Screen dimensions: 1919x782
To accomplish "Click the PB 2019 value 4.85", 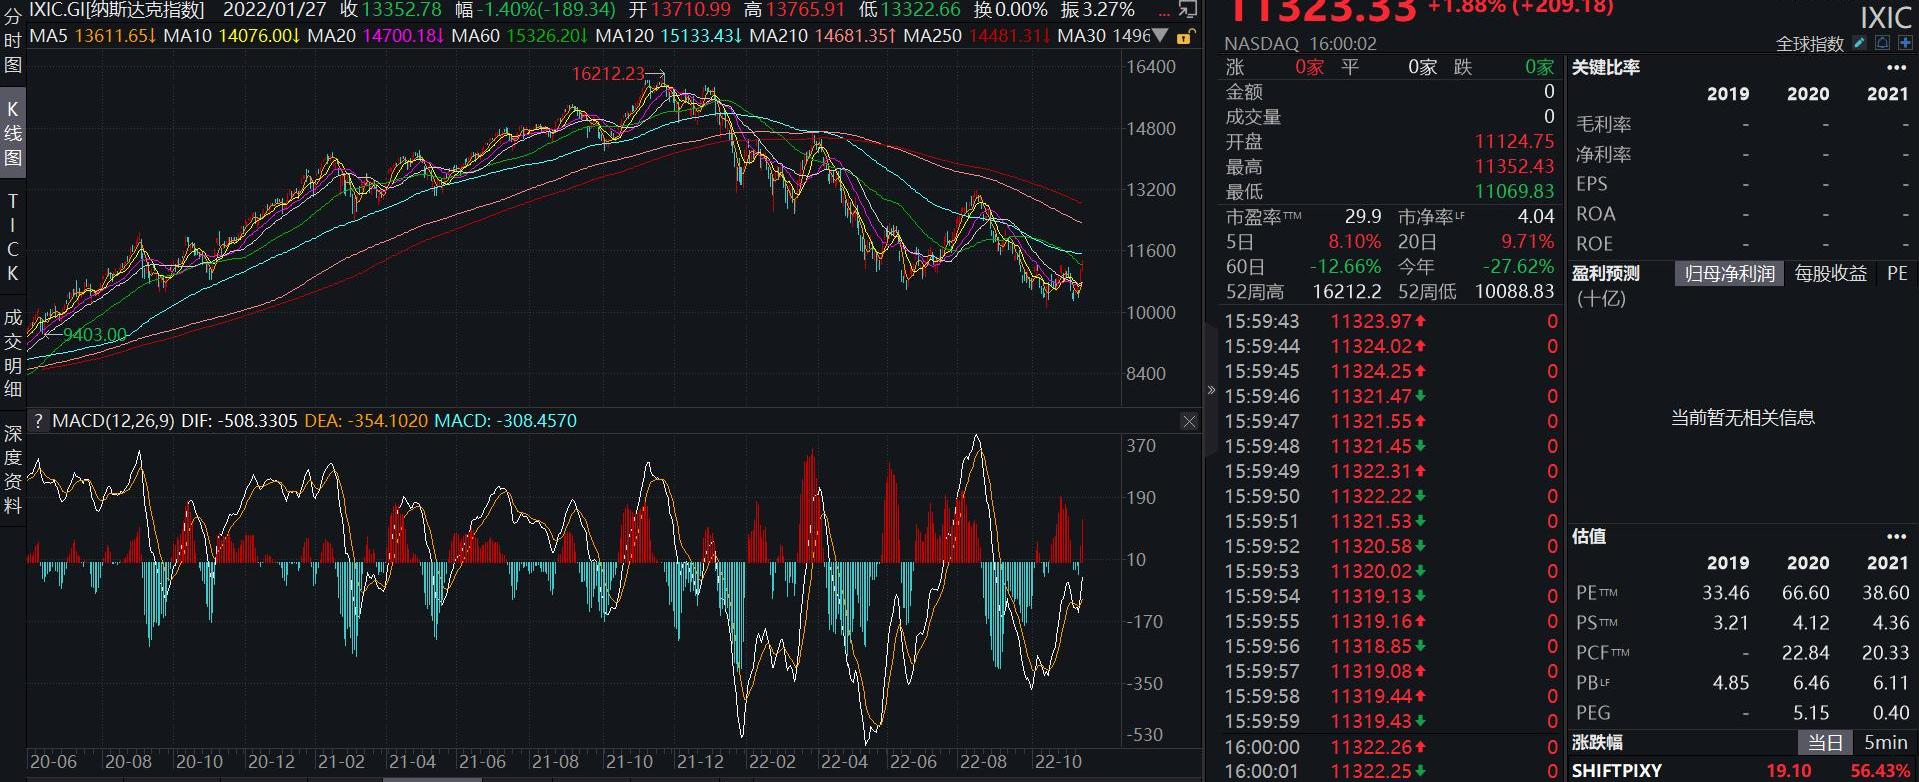I will [x=1730, y=683].
